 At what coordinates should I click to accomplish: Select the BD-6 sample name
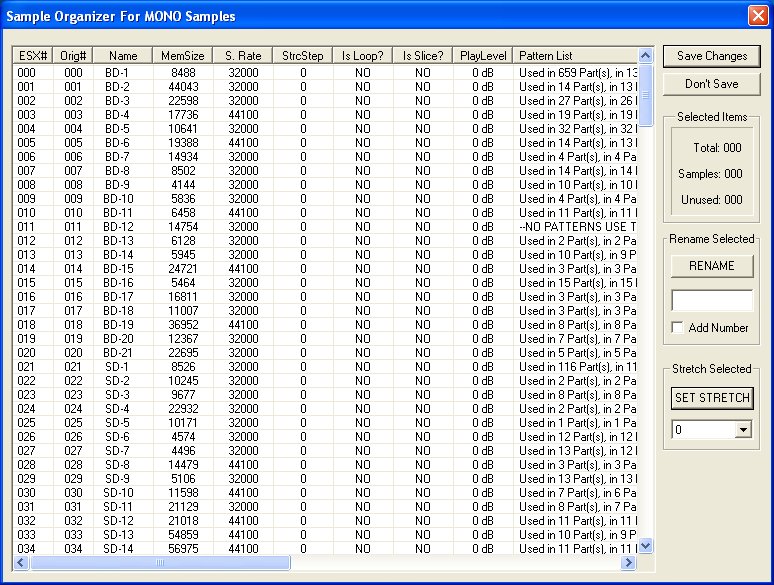click(x=117, y=143)
